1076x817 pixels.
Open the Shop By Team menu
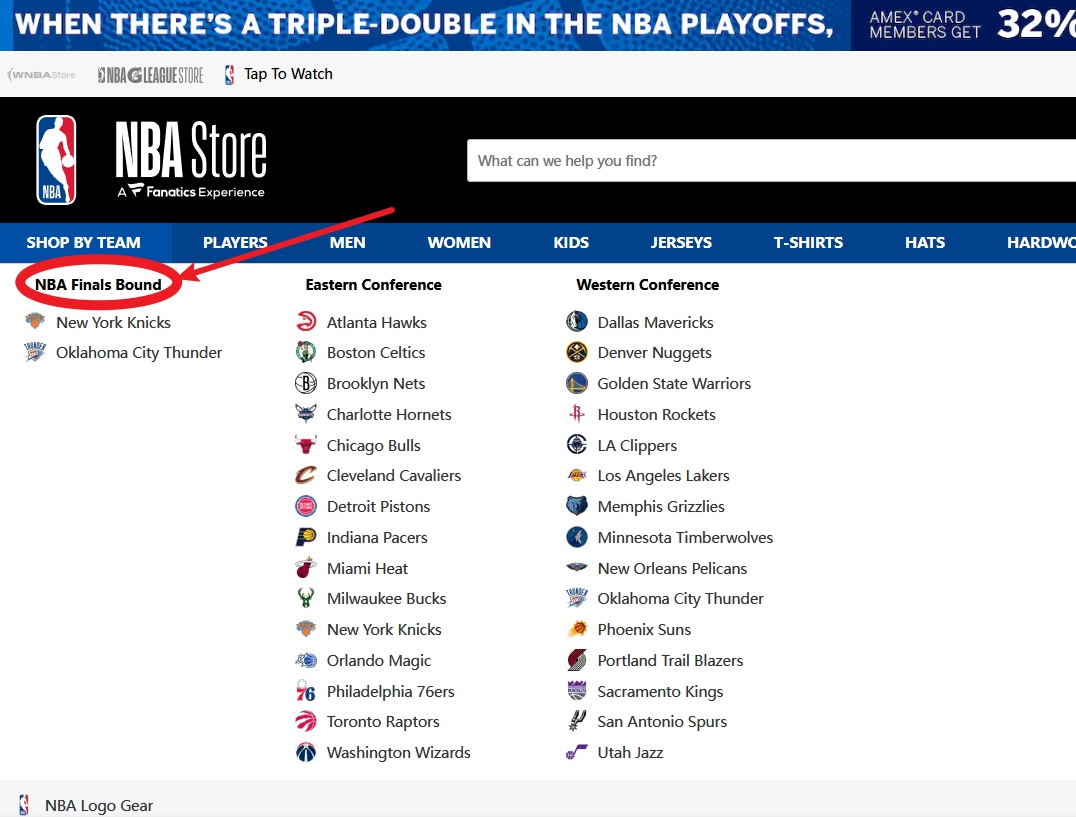click(84, 243)
